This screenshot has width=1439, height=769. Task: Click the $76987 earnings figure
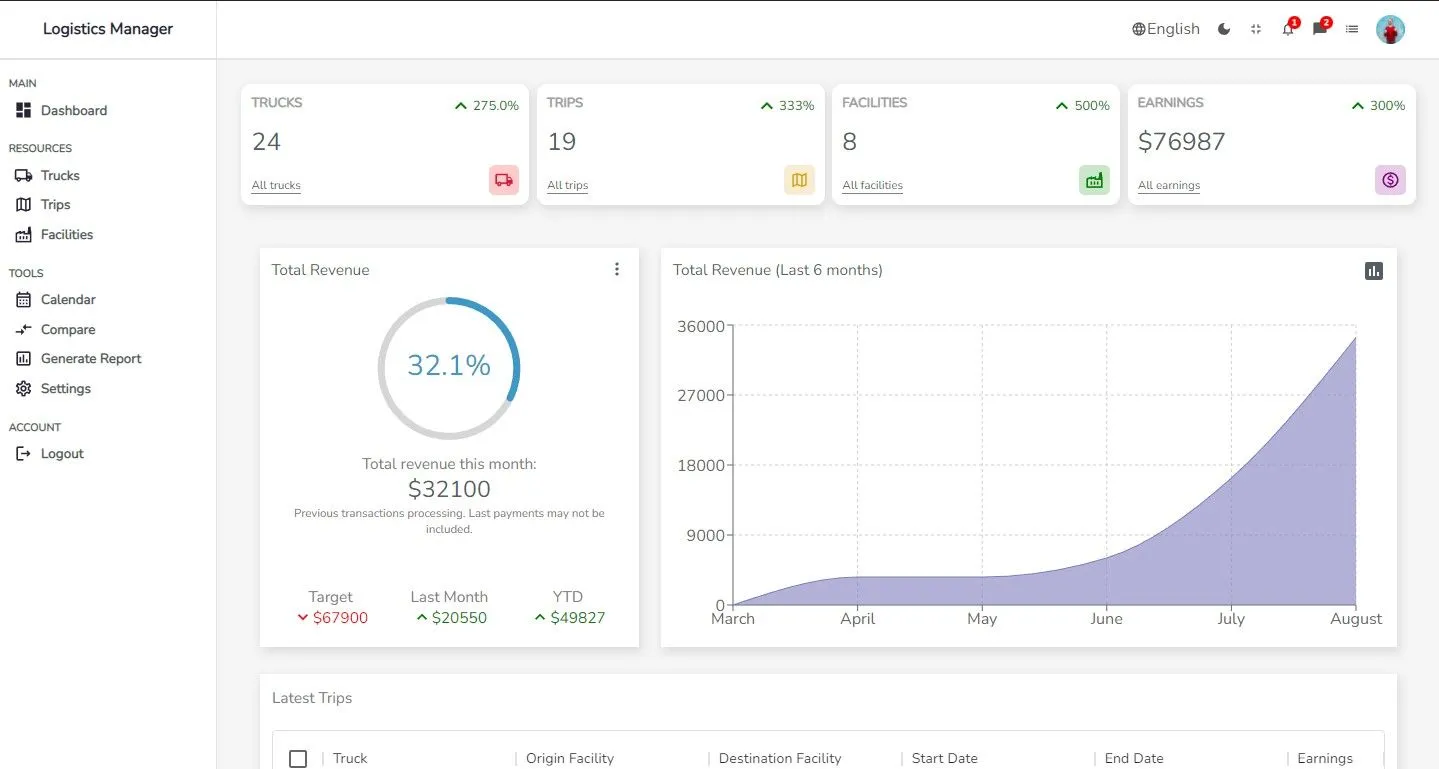tap(1182, 142)
